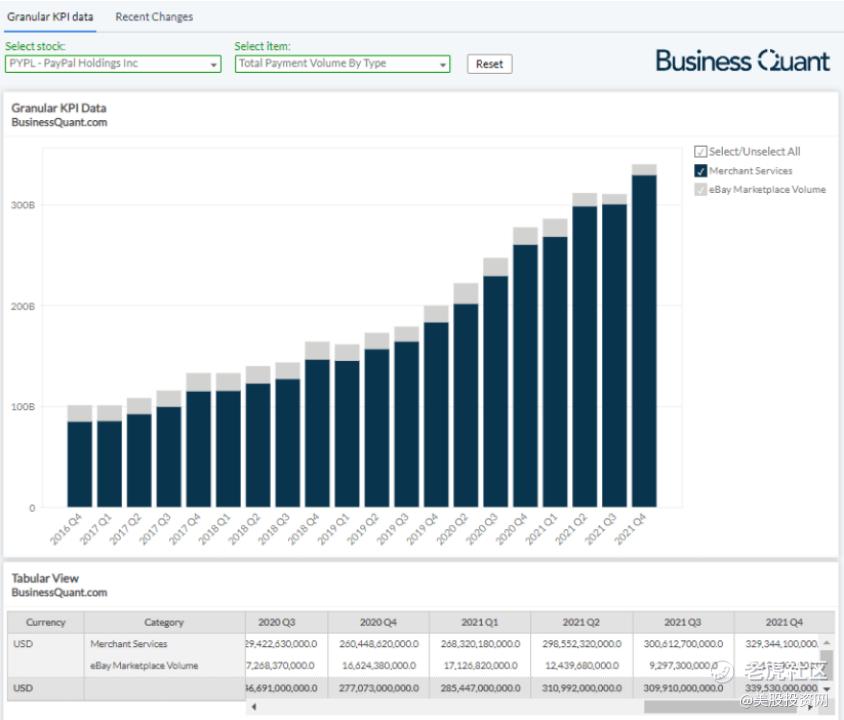This screenshot has width=844, height=720.
Task: Uncheck the Merchant Services series checkbox
Action: click(700, 171)
